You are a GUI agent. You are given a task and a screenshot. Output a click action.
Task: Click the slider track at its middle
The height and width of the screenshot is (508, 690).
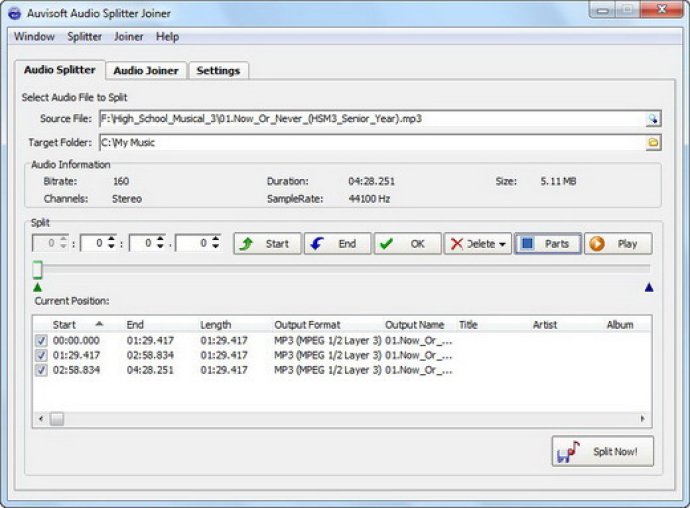click(342, 268)
